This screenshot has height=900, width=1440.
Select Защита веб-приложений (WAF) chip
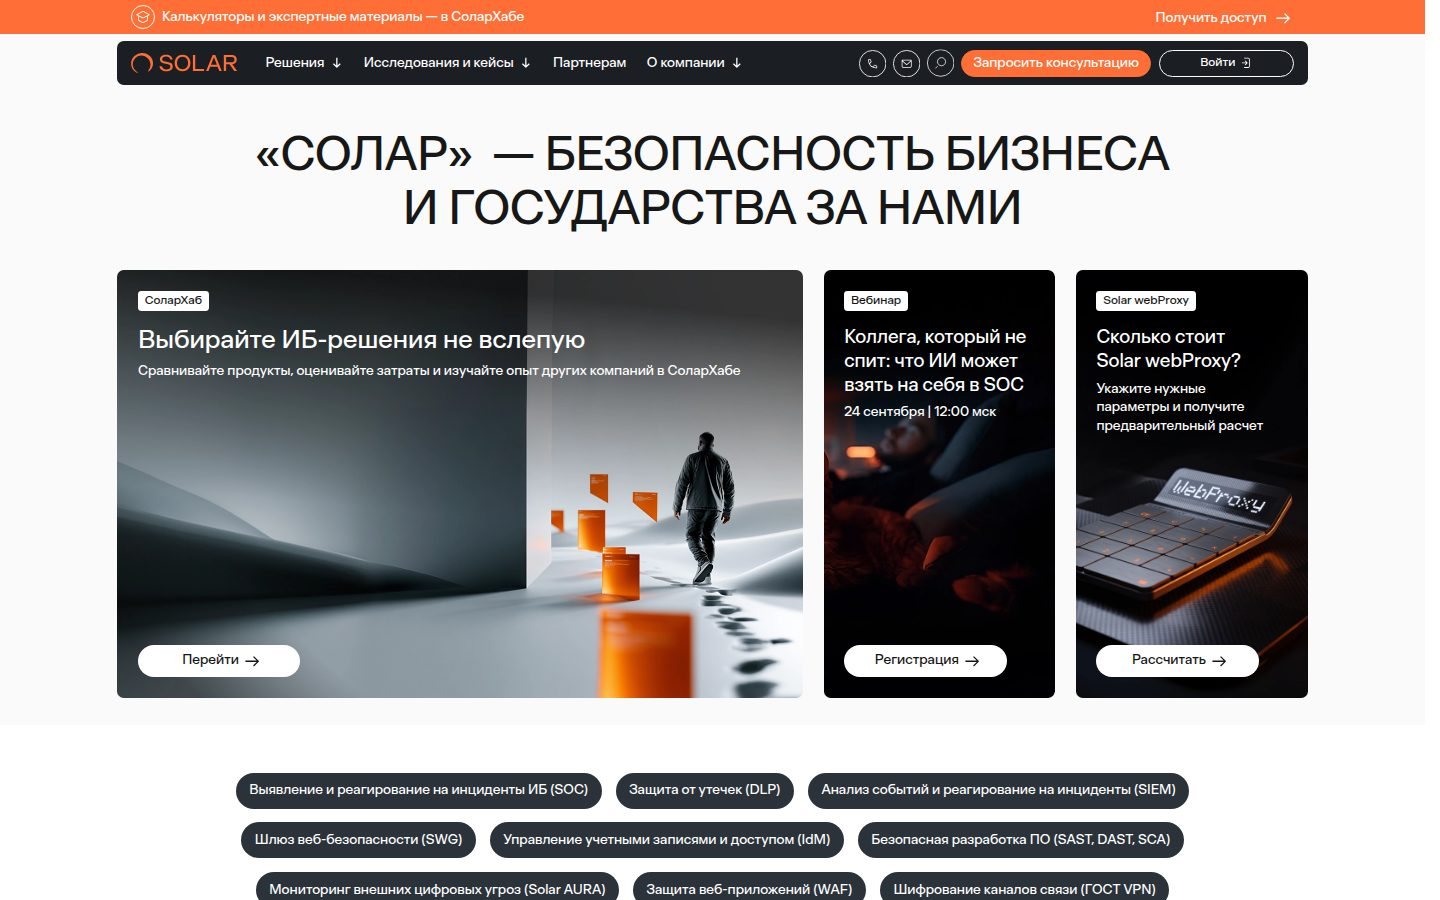click(749, 888)
